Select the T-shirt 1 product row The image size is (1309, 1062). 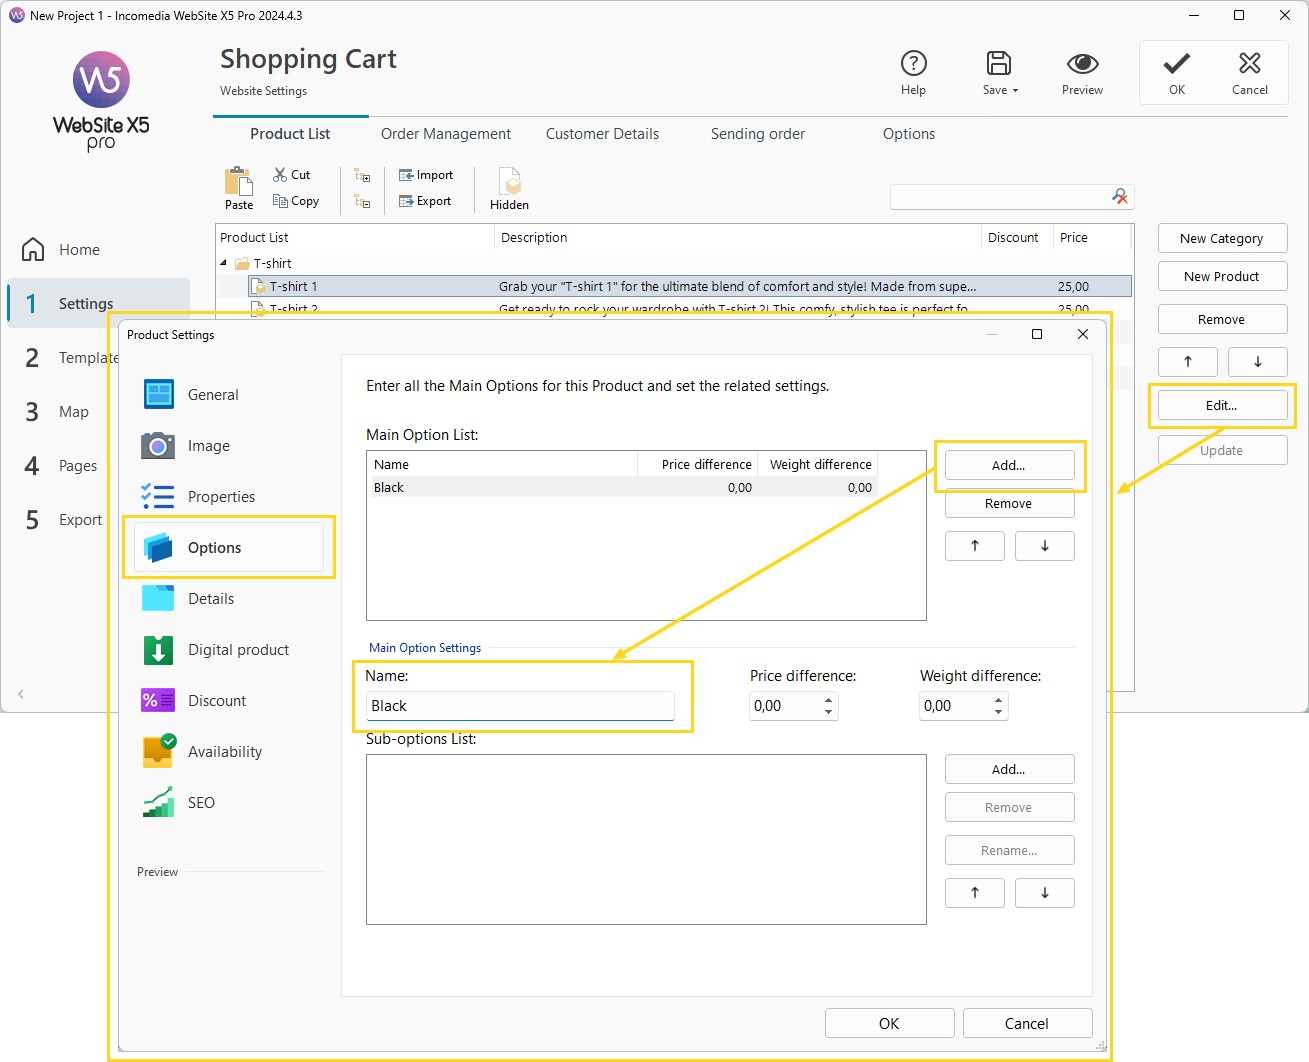tap(690, 286)
